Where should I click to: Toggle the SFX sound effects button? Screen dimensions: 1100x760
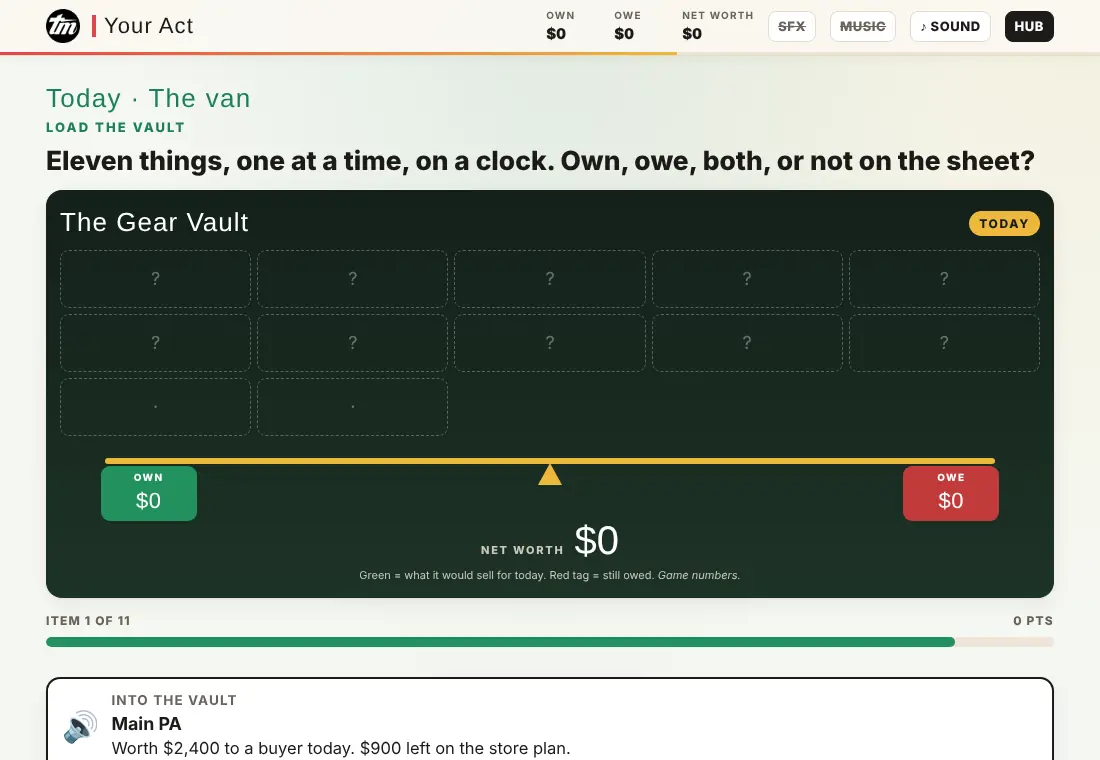791,27
